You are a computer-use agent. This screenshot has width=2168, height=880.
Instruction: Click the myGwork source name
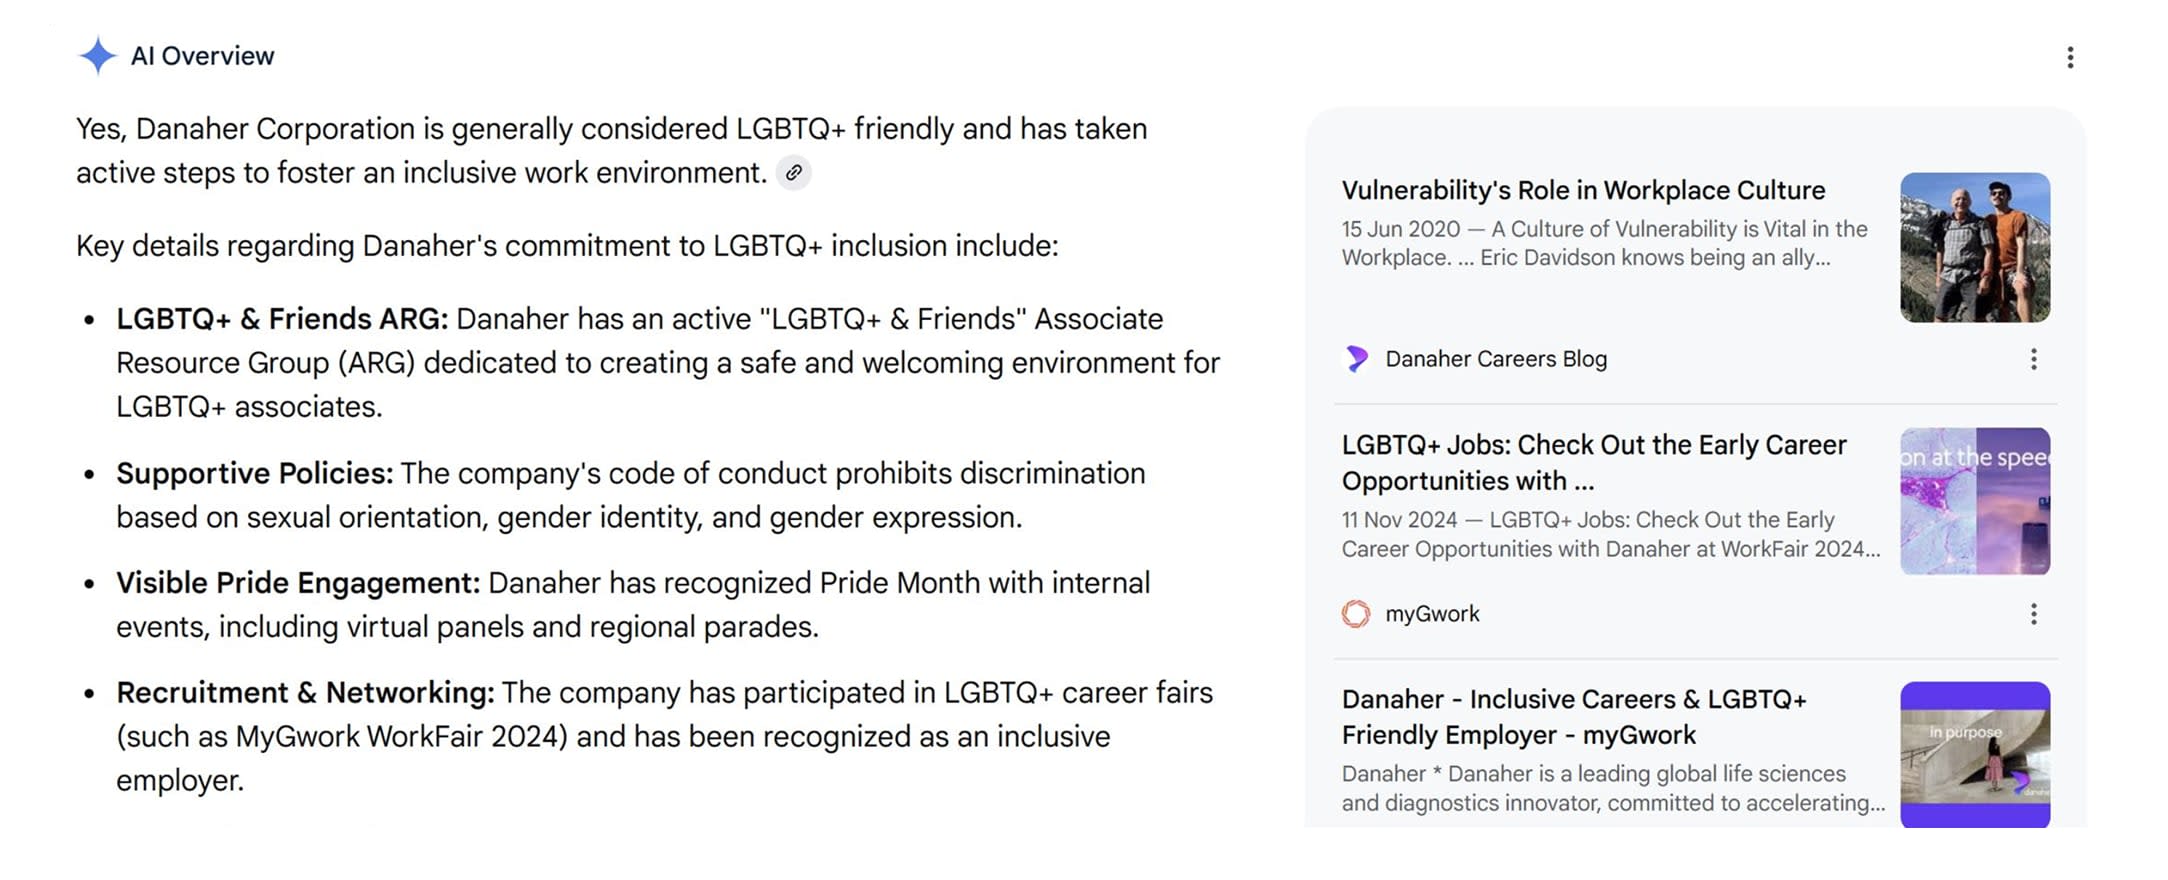pyautogui.click(x=1432, y=614)
